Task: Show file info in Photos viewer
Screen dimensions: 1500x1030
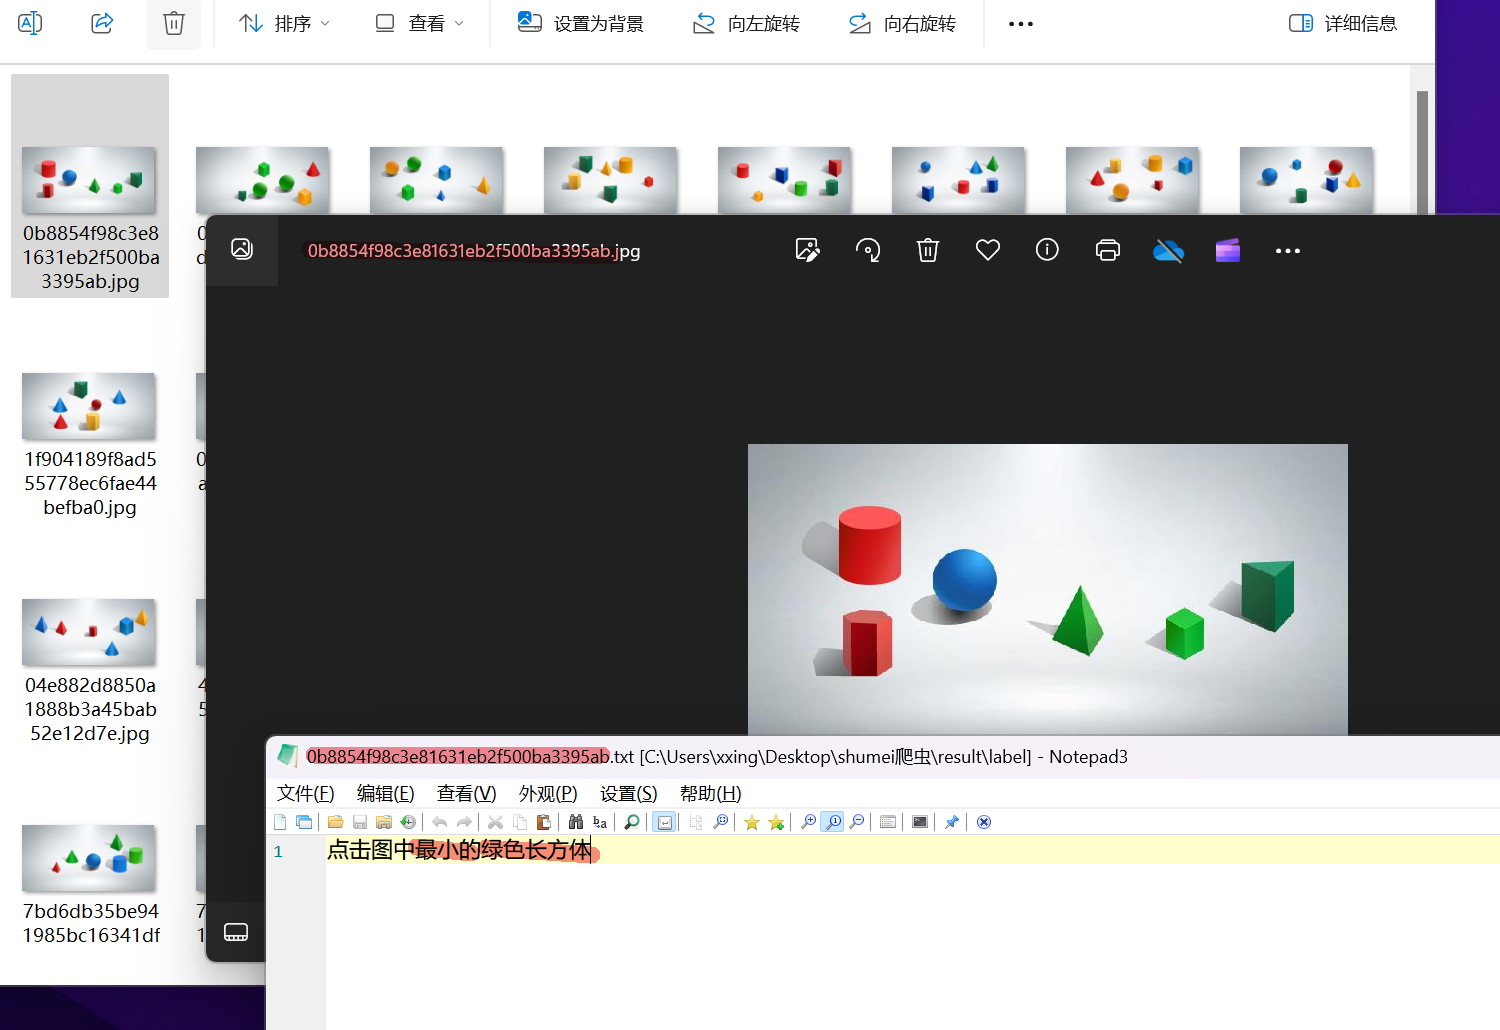Action: click(1047, 250)
